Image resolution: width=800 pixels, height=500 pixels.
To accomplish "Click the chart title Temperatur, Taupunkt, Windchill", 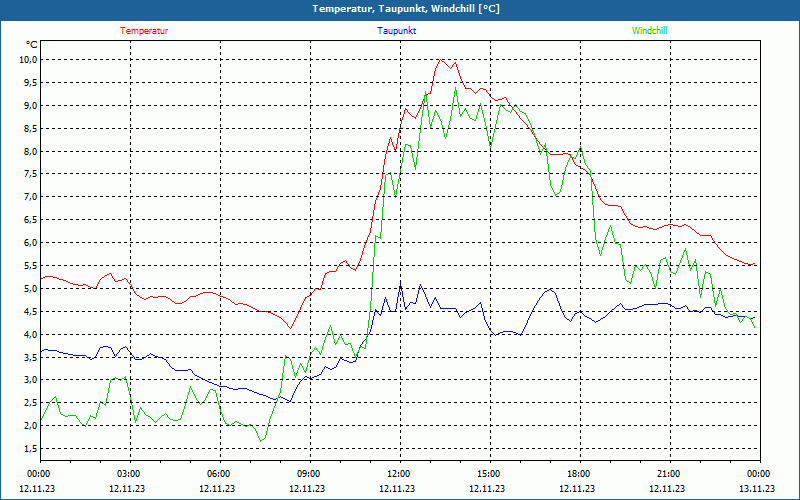I will [x=406, y=9].
